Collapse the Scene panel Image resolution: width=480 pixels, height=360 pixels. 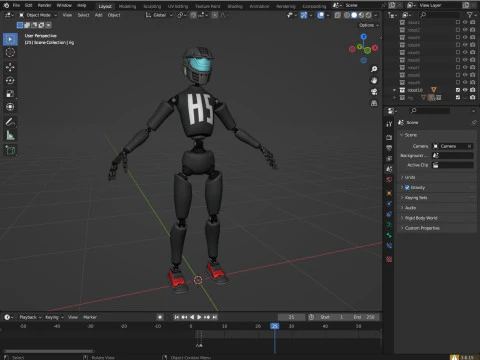(437, 135)
